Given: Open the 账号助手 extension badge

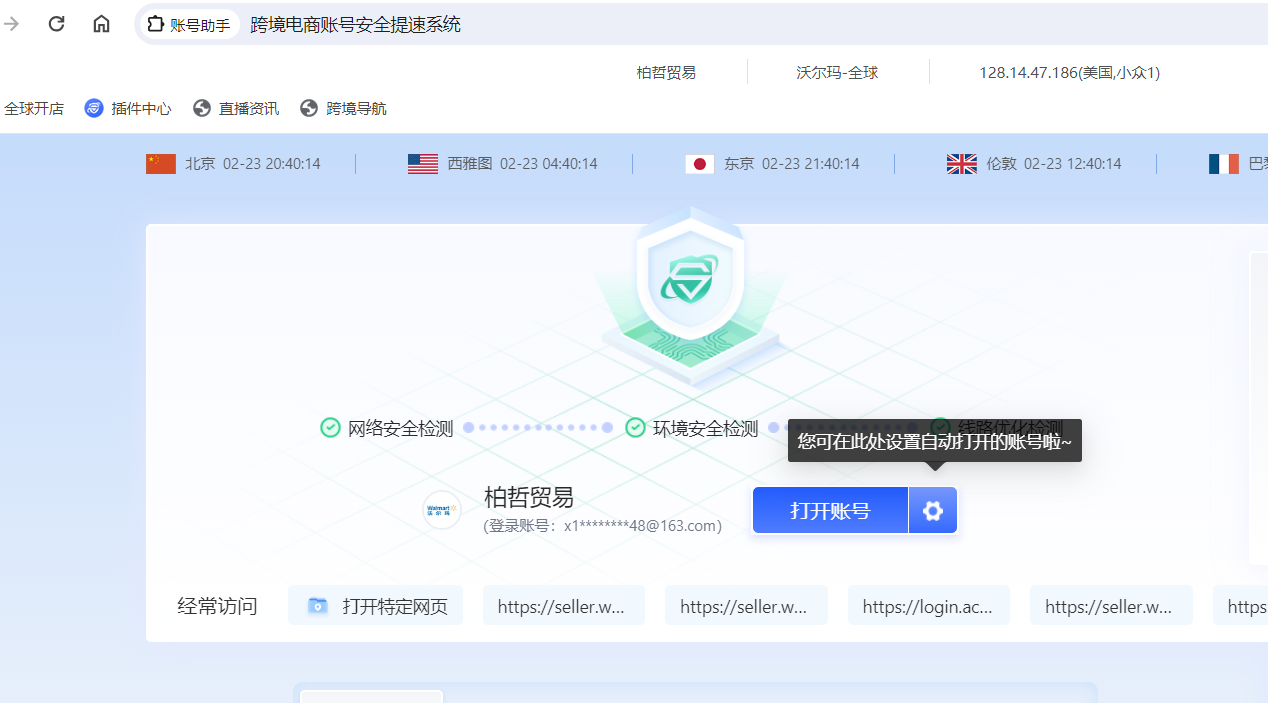Looking at the screenshot, I should pyautogui.click(x=189, y=24).
